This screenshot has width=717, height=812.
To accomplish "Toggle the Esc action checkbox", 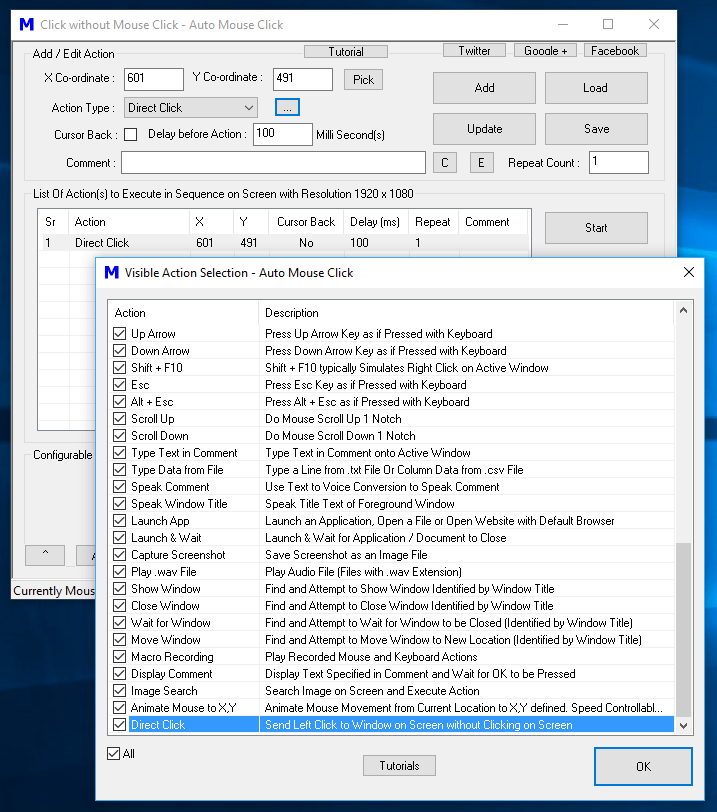I will click(120, 385).
